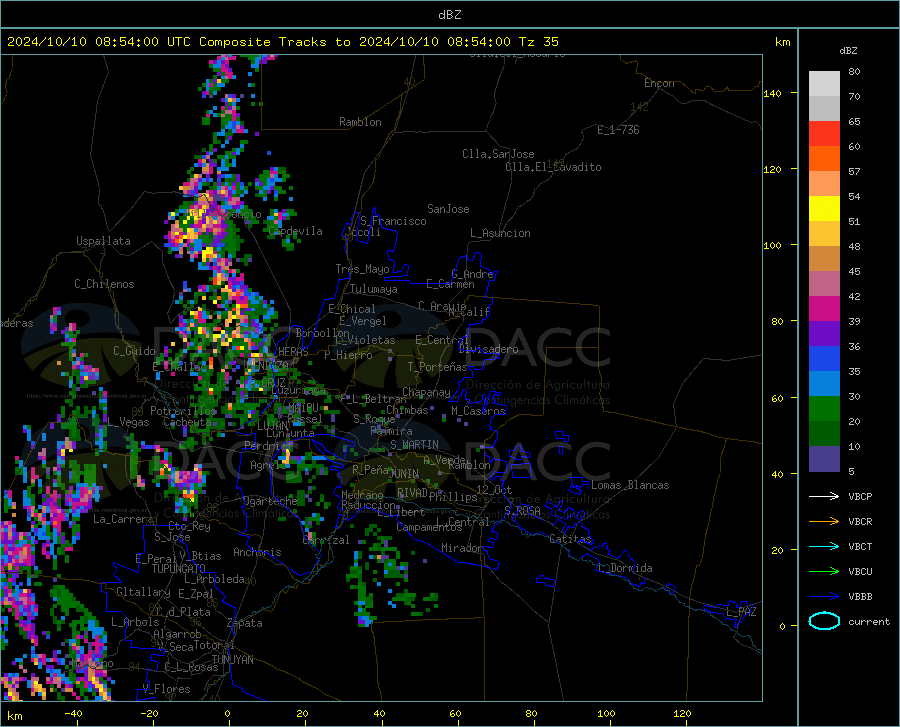The image size is (900, 727).
Task: Click the 'Divisadero' label
Action: pyautogui.click(x=488, y=349)
